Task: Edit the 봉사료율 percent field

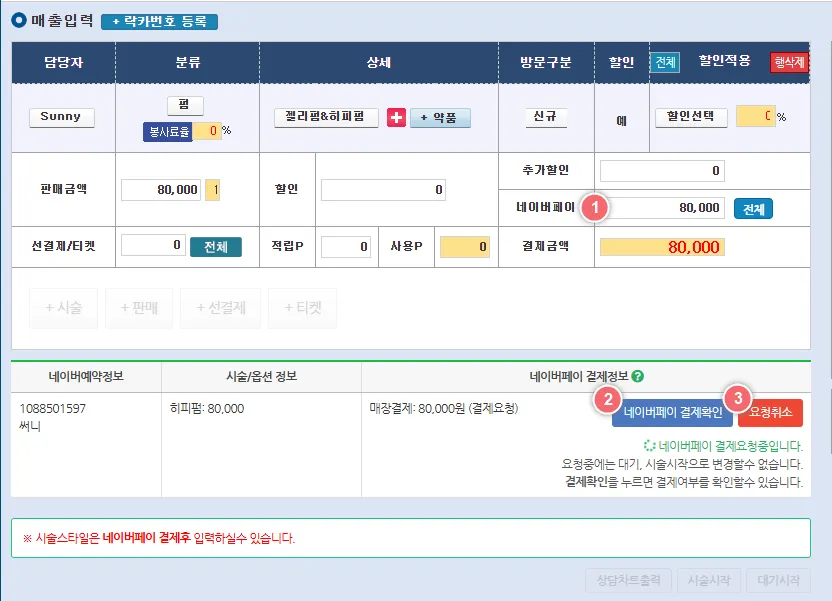Action: 207,131
